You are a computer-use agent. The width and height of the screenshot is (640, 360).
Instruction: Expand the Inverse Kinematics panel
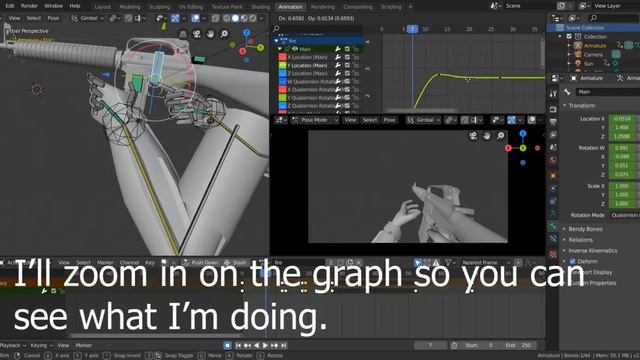(592, 251)
